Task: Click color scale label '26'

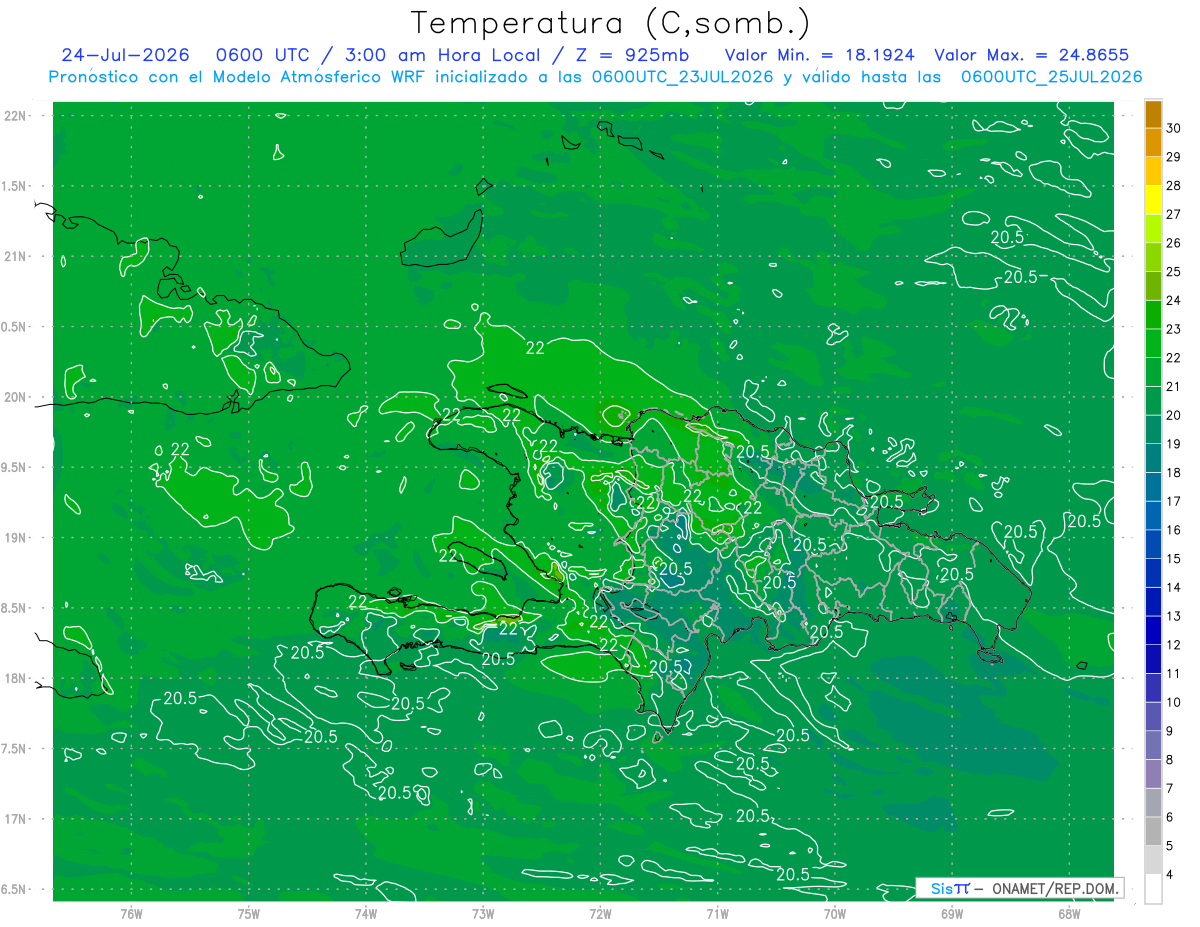Action: pos(1174,243)
